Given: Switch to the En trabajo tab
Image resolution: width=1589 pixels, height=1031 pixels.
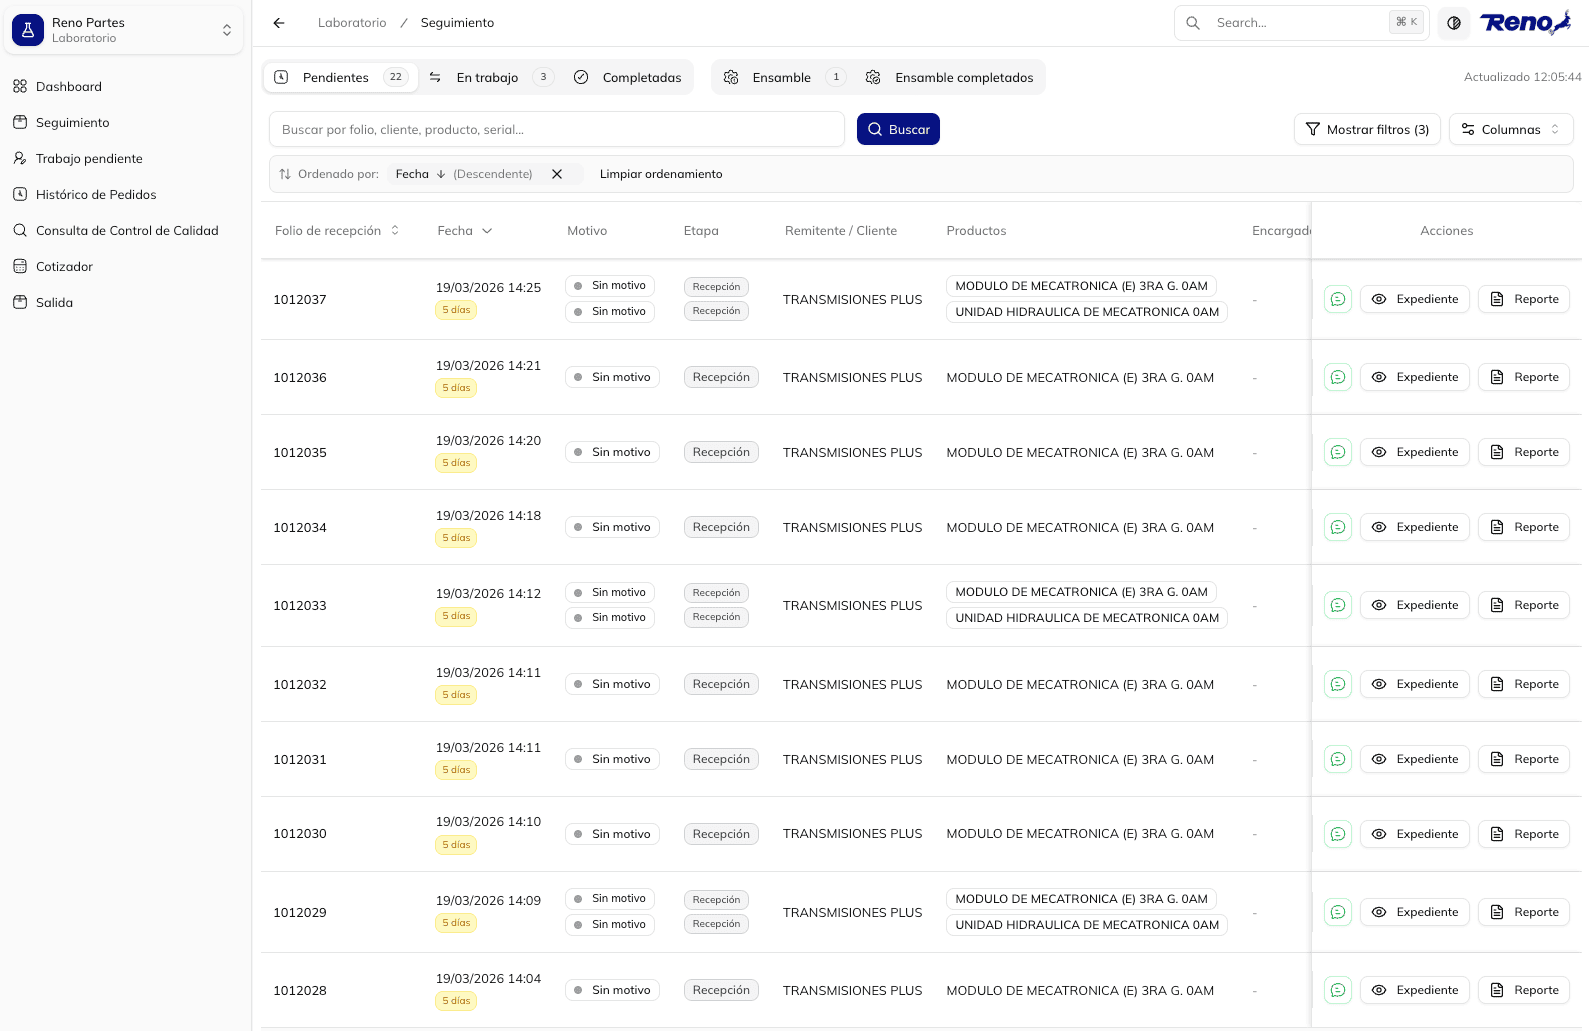Looking at the screenshot, I should (x=488, y=78).
